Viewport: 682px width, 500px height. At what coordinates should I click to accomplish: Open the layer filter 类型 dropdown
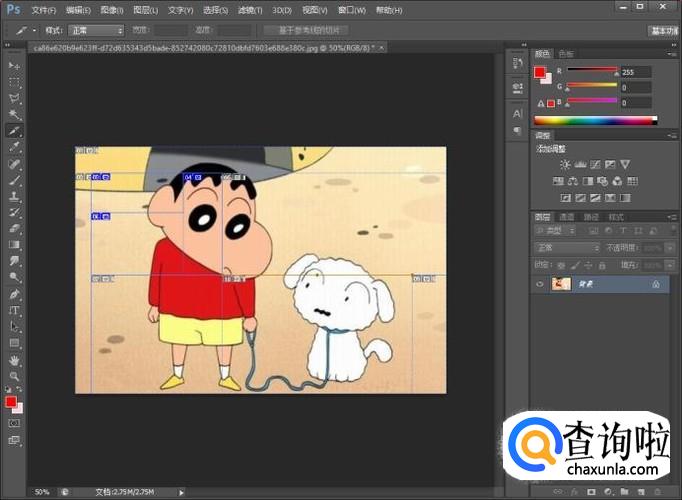click(555, 231)
